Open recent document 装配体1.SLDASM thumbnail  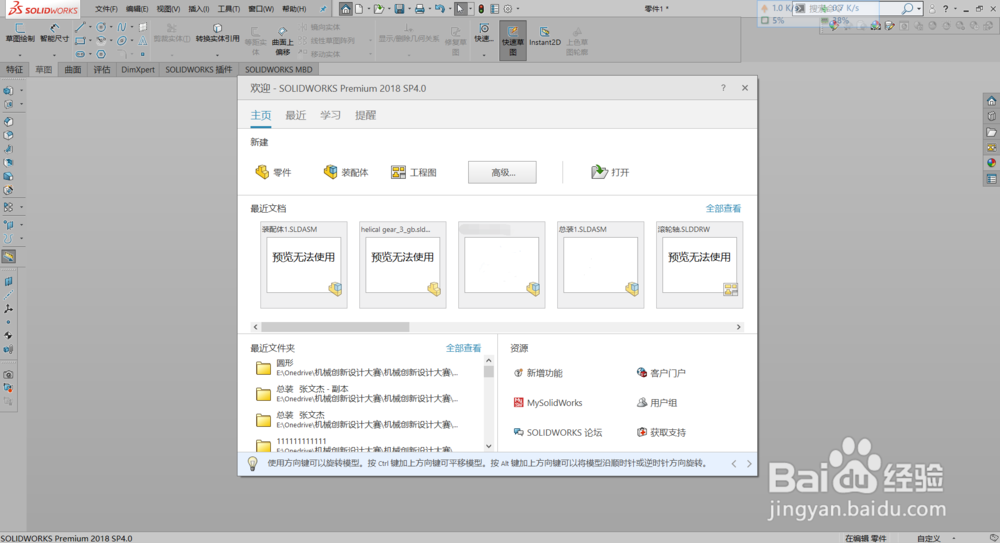click(304, 265)
